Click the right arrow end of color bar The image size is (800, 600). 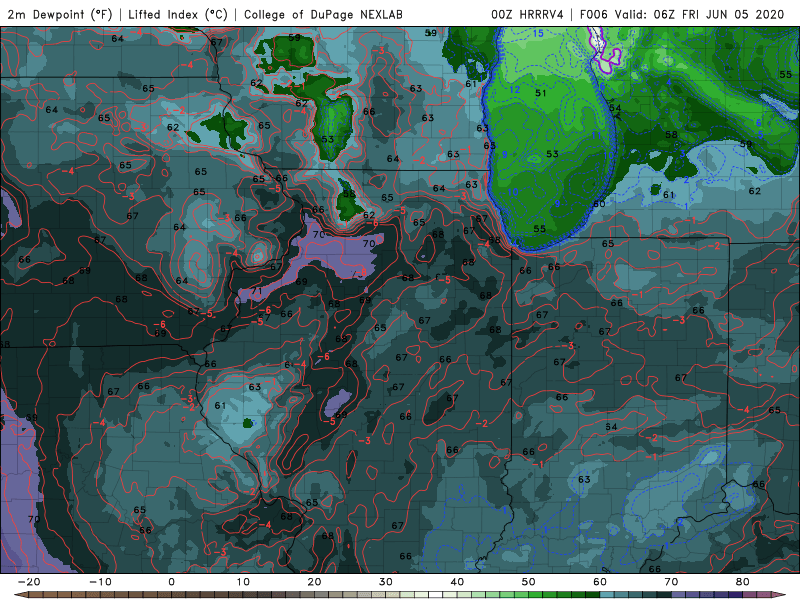780,595
